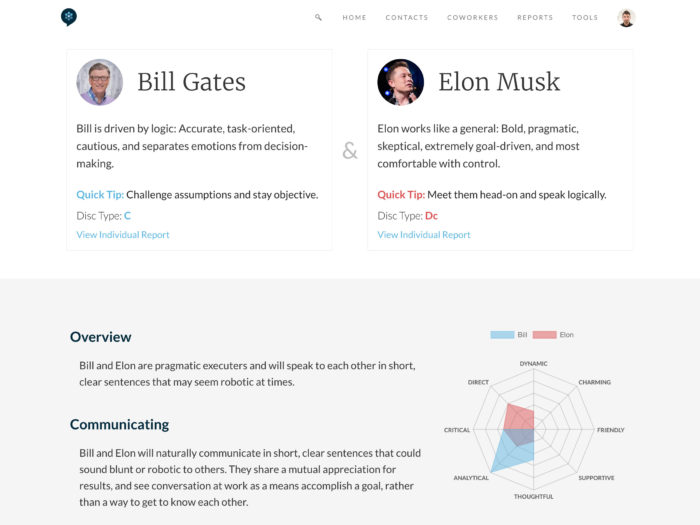Image resolution: width=700 pixels, height=525 pixels.
Task: Open search via magnifier icon
Action: (x=318, y=18)
